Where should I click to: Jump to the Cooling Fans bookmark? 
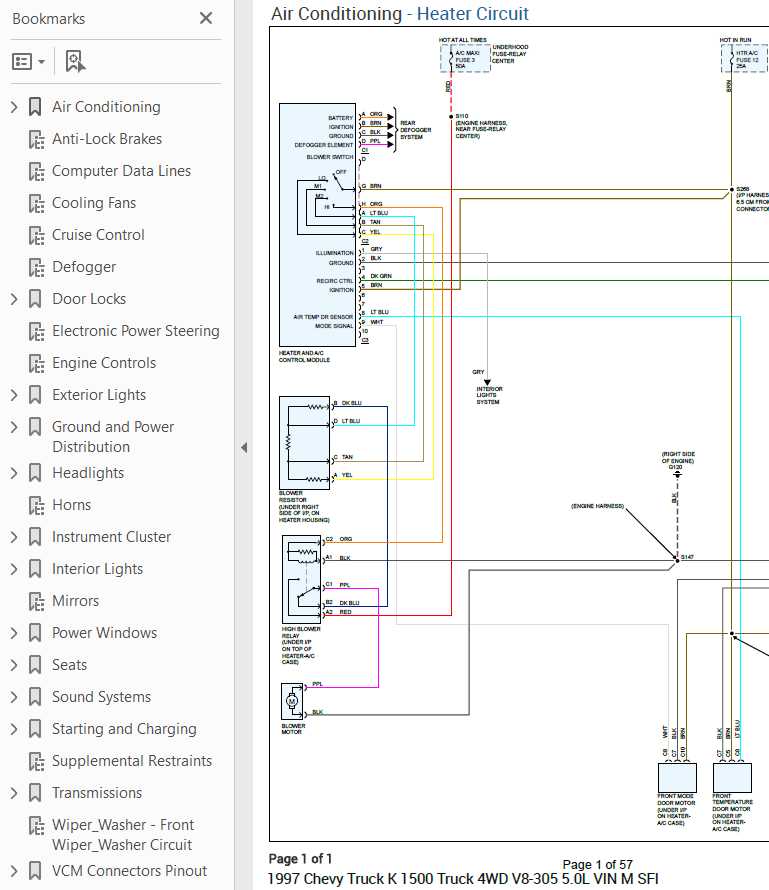click(94, 203)
